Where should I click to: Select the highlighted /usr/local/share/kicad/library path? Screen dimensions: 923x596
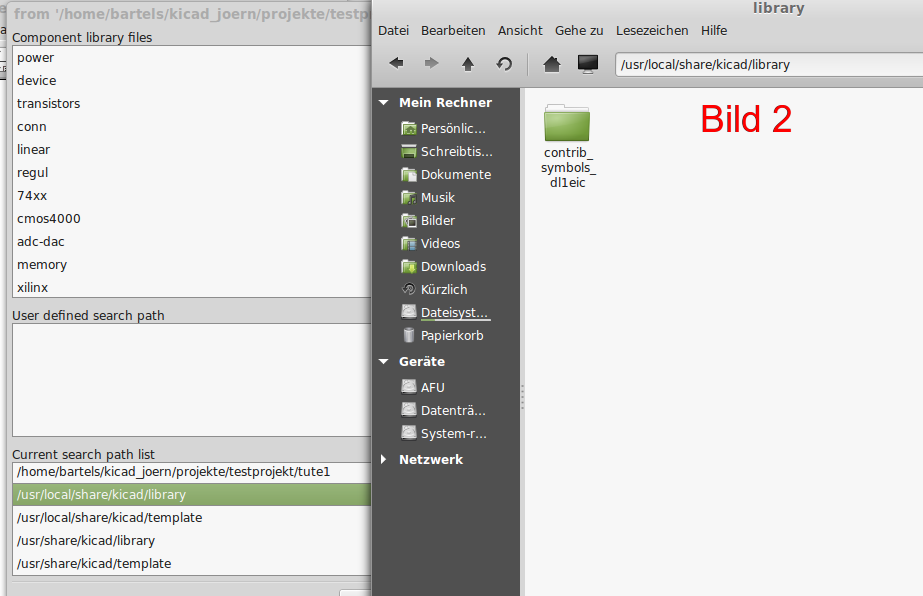(191, 495)
